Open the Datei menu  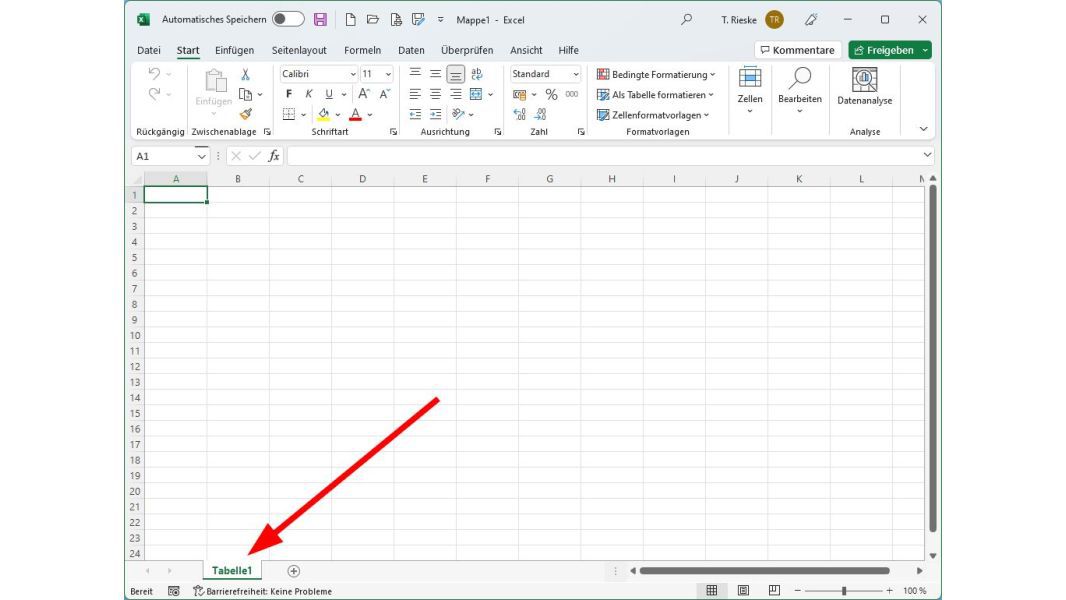click(149, 50)
